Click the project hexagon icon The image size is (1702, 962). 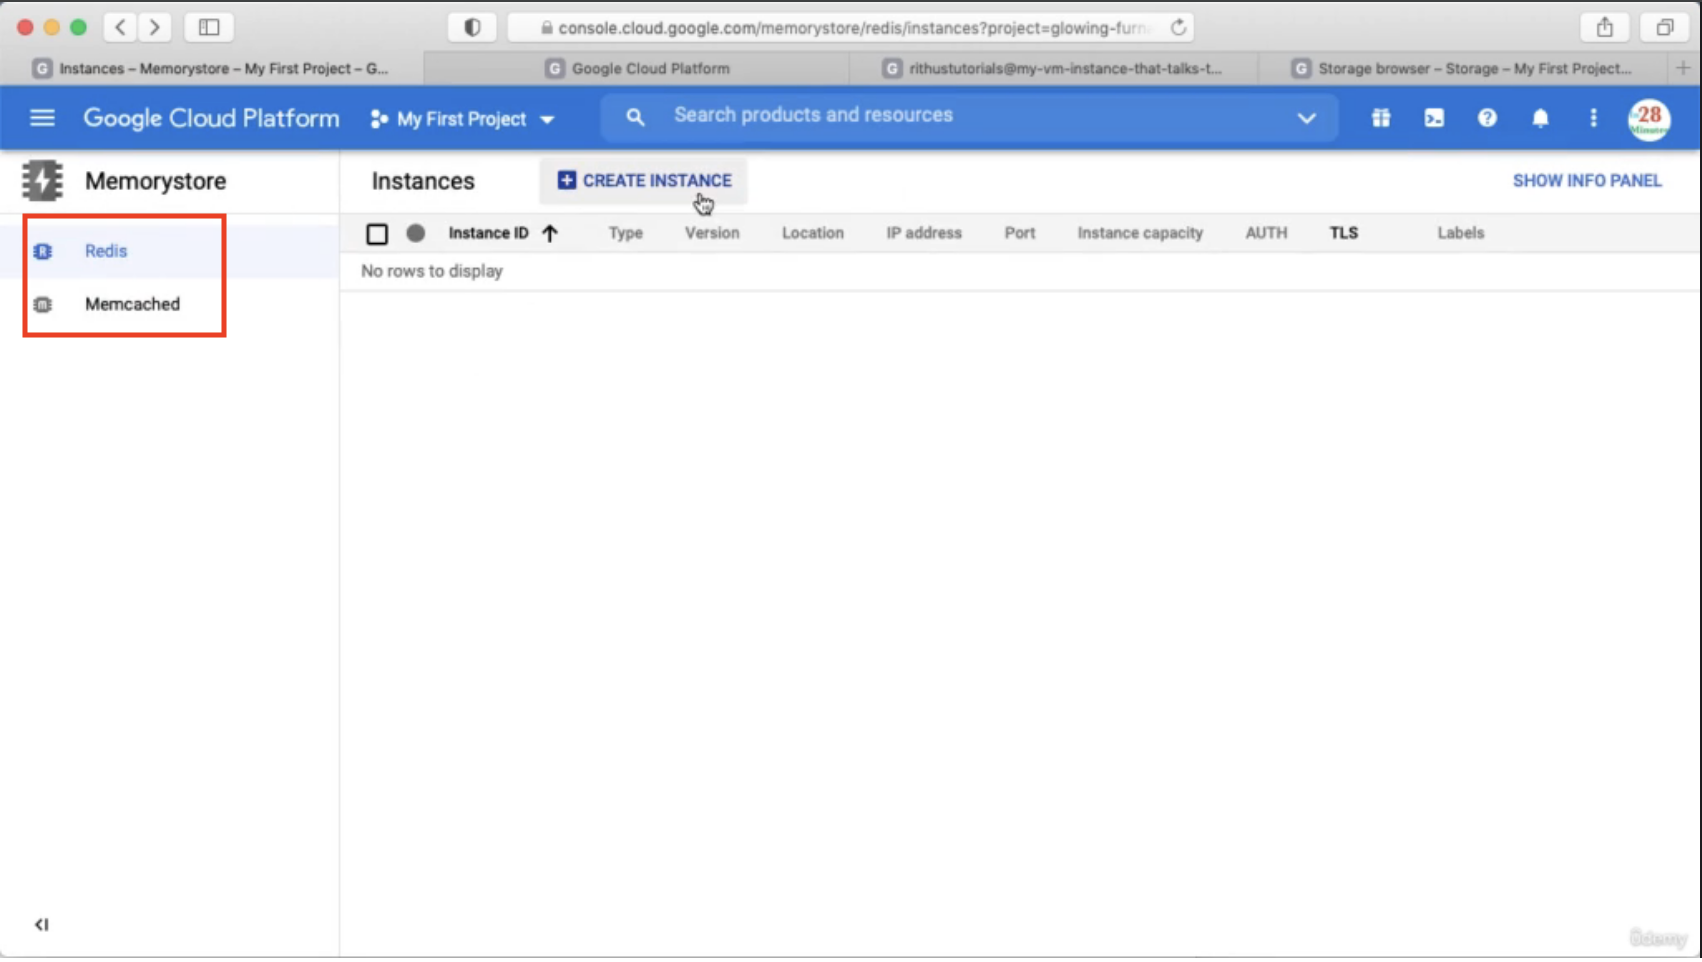[x=378, y=119]
